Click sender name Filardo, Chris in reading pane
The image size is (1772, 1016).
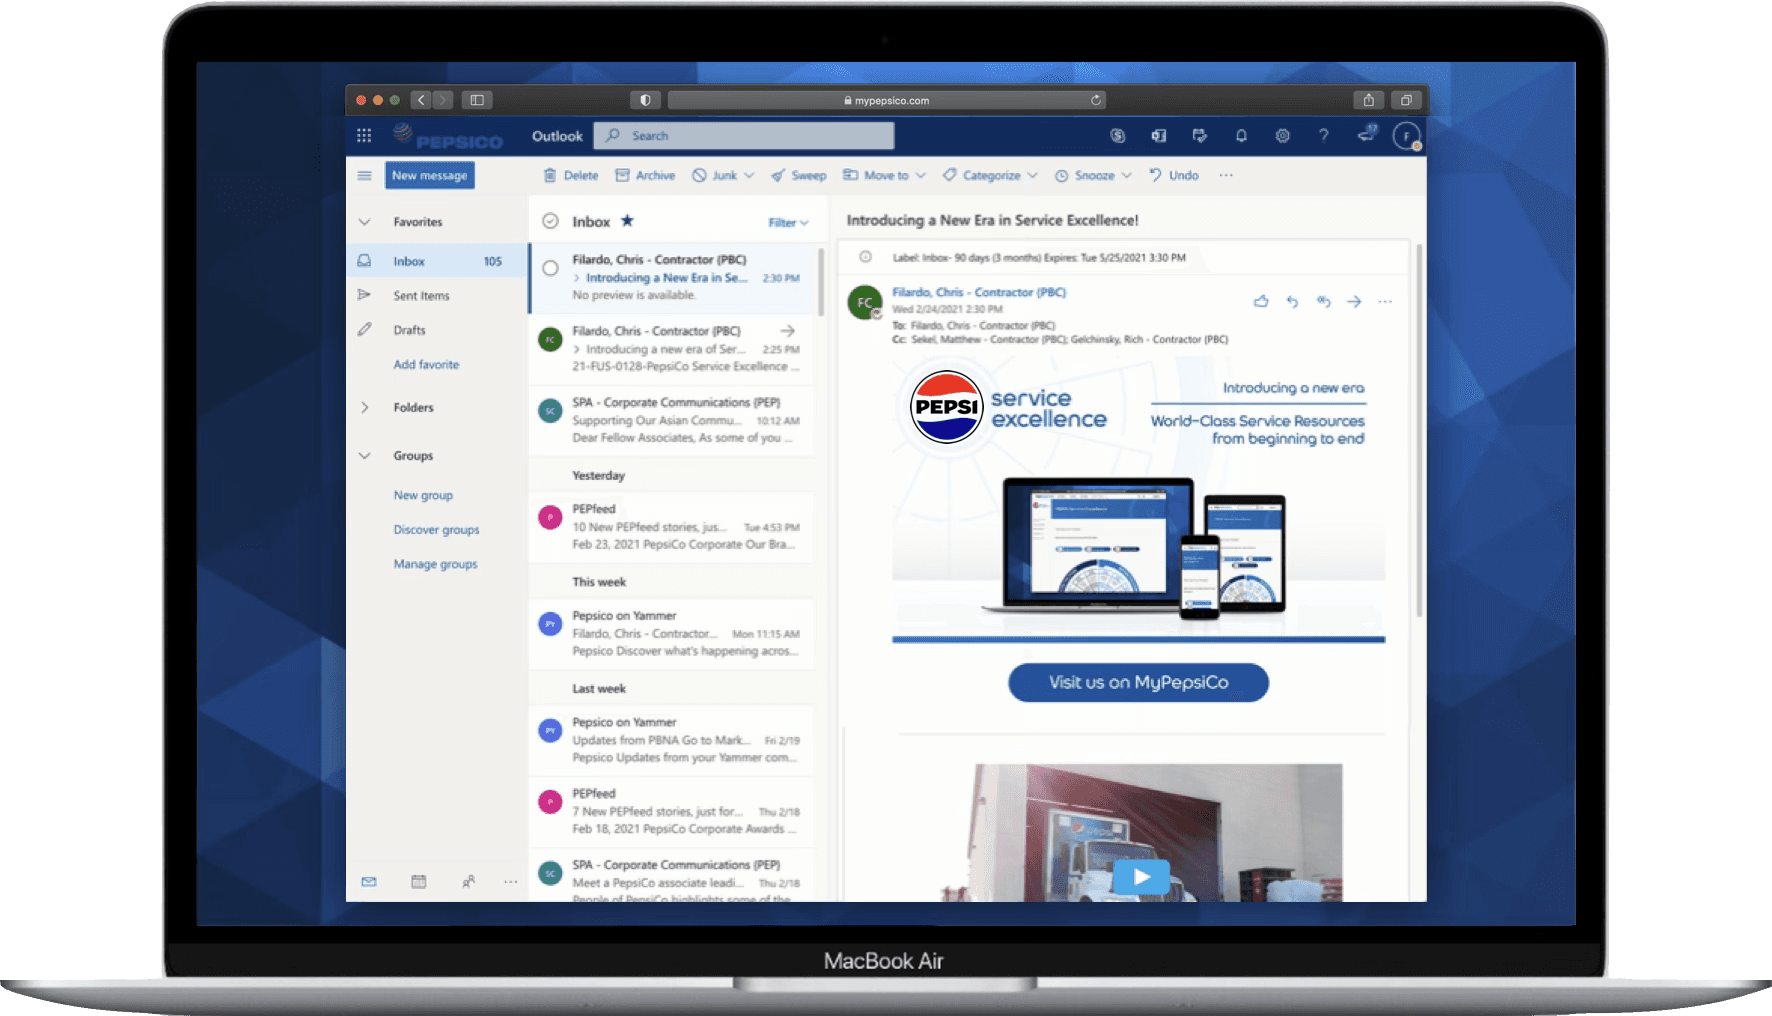pos(979,293)
